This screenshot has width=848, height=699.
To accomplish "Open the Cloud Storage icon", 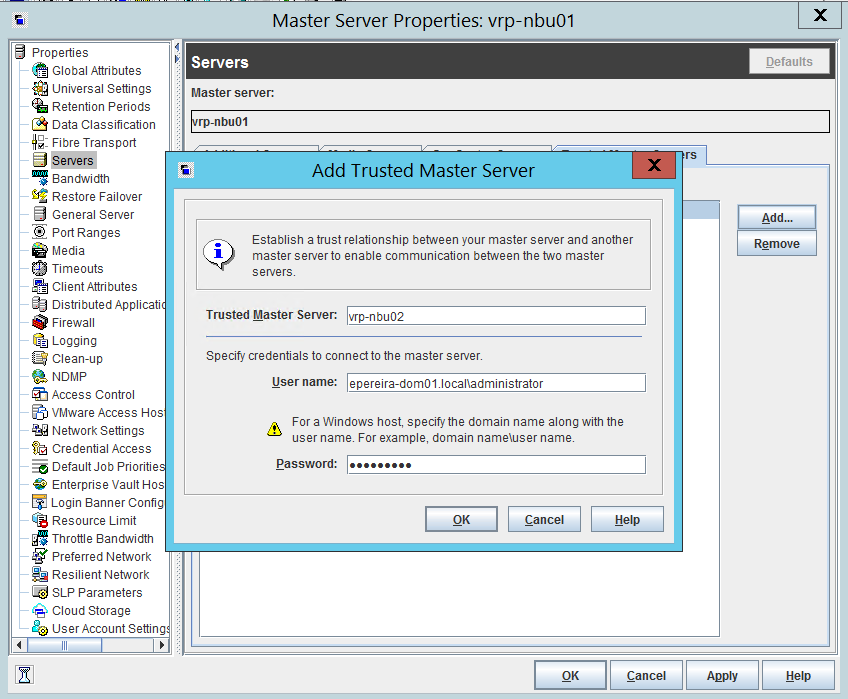I will click(40, 610).
